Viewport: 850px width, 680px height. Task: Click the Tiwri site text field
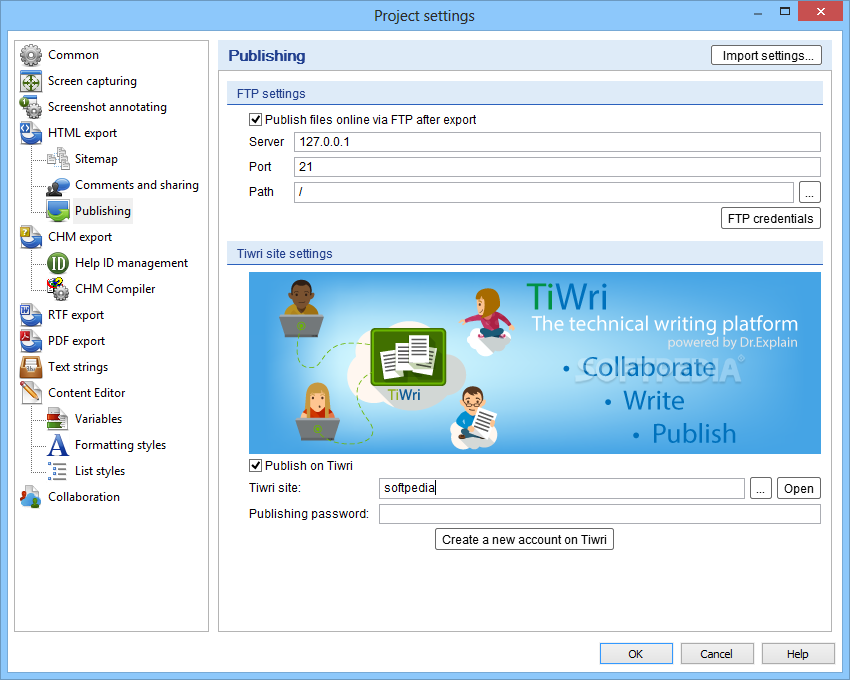point(562,488)
